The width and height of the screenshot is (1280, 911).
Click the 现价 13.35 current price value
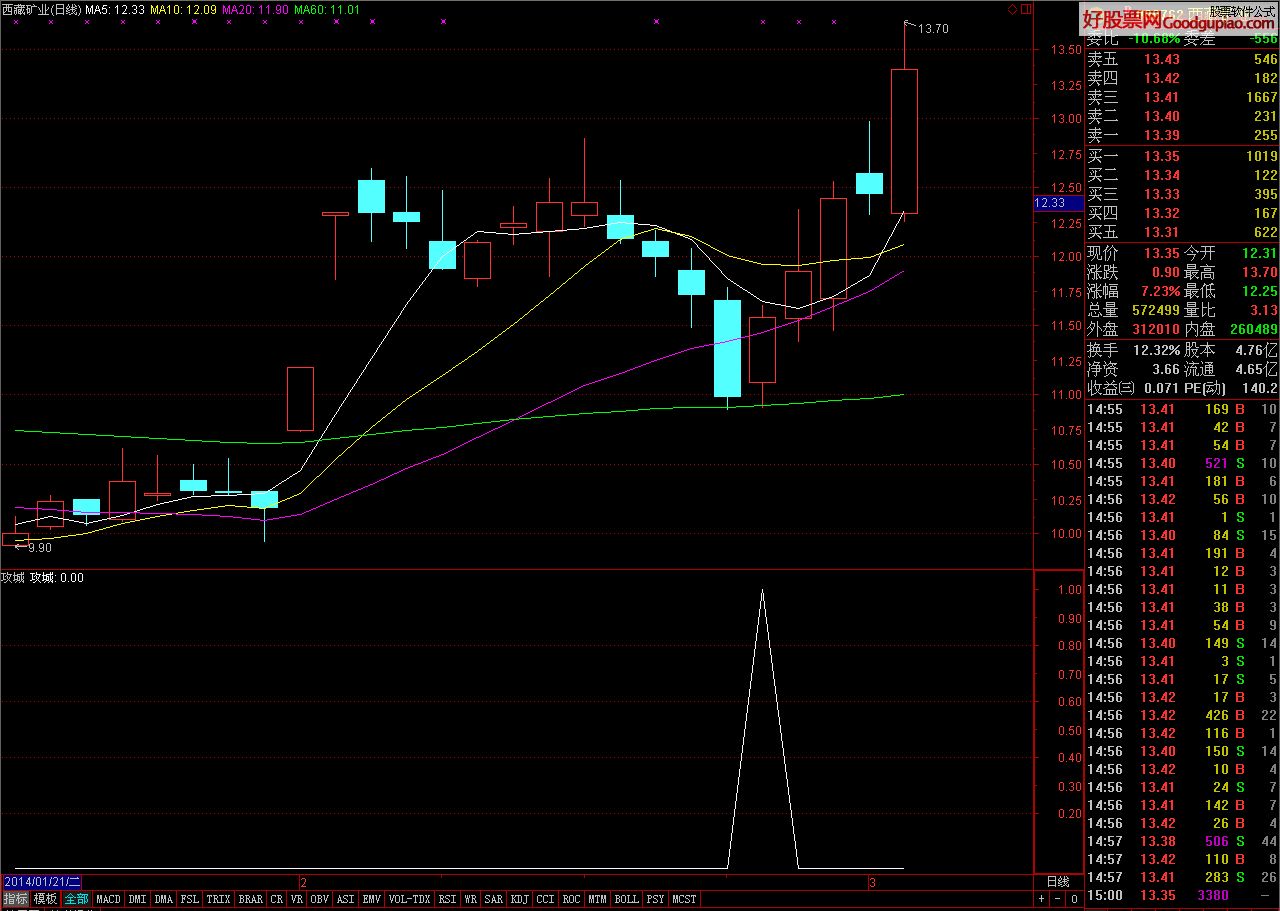1161,254
